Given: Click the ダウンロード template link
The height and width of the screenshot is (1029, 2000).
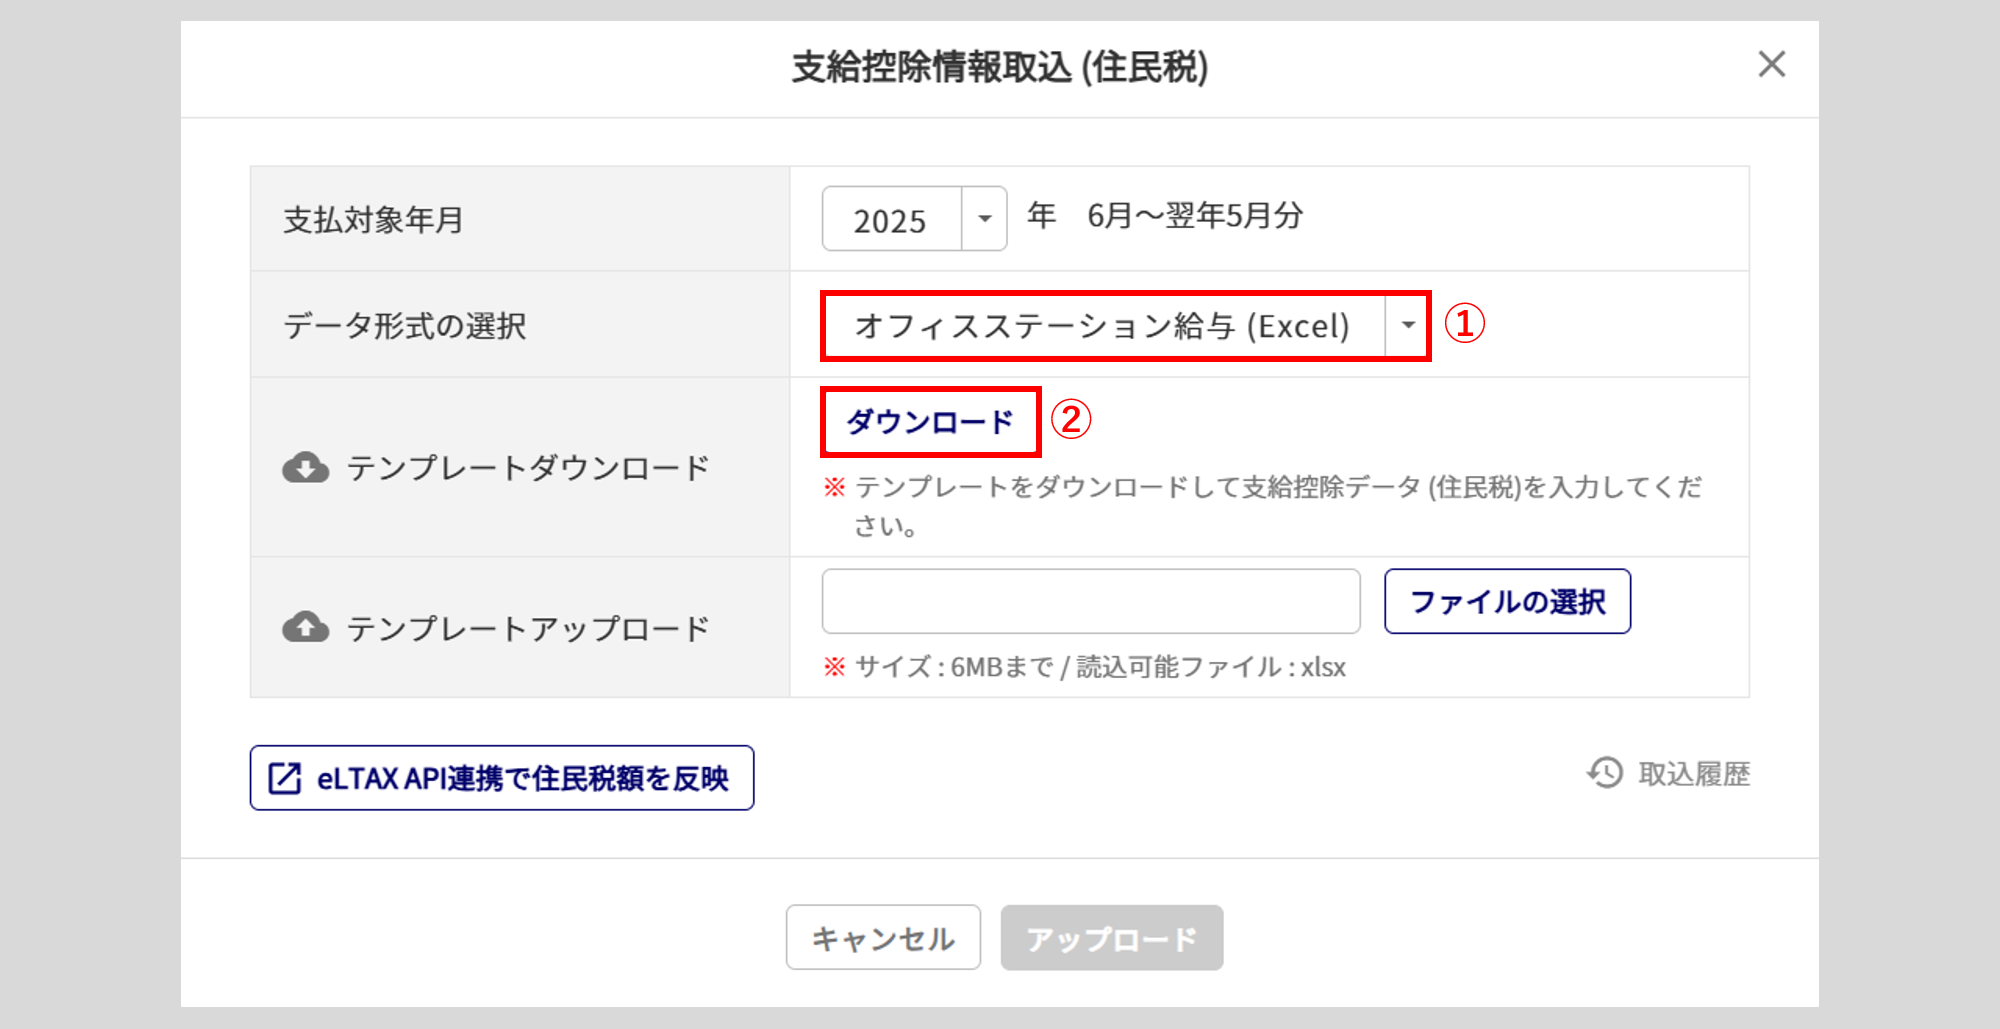Looking at the screenshot, I should click(x=930, y=422).
